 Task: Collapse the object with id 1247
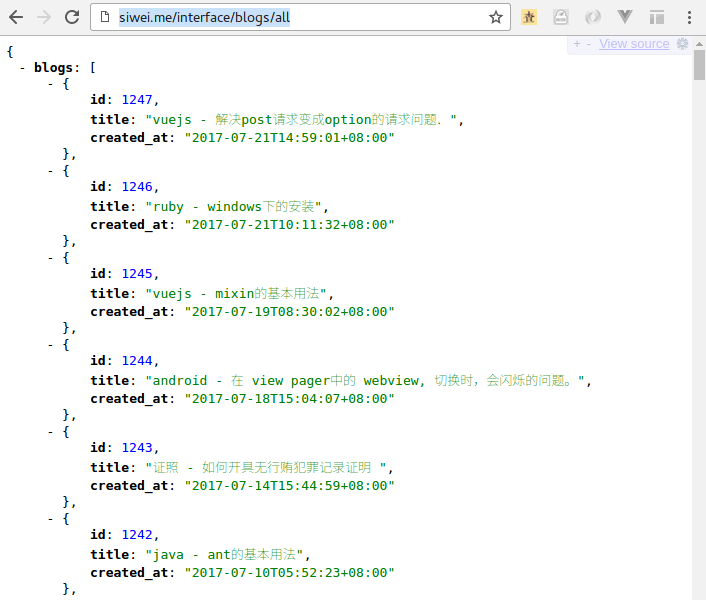coord(52,84)
